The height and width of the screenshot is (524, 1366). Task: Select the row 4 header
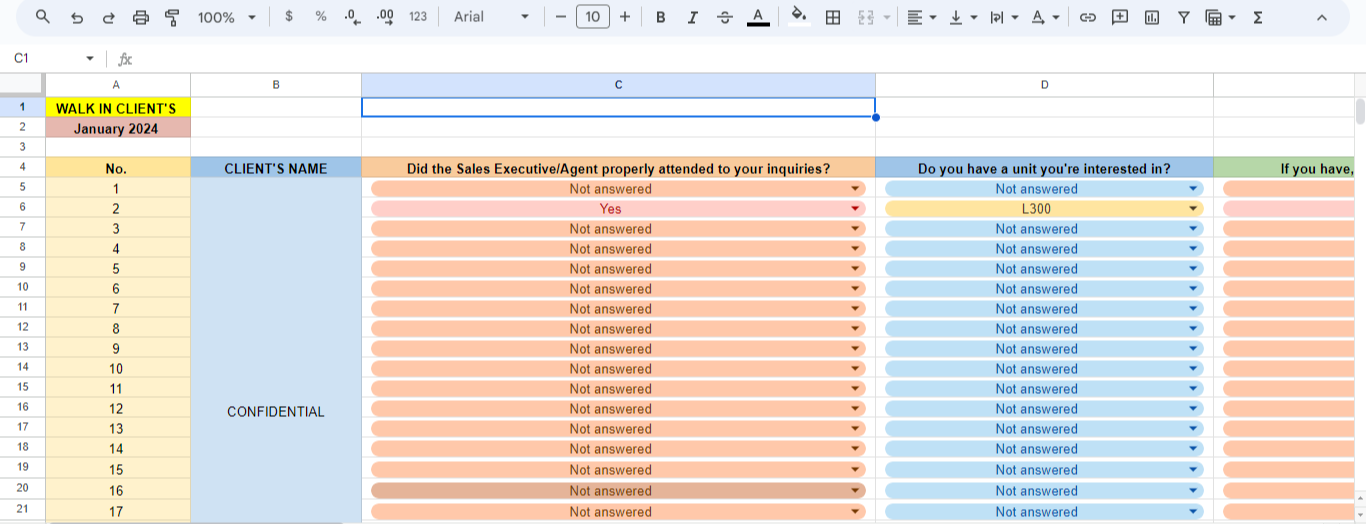(x=22, y=168)
